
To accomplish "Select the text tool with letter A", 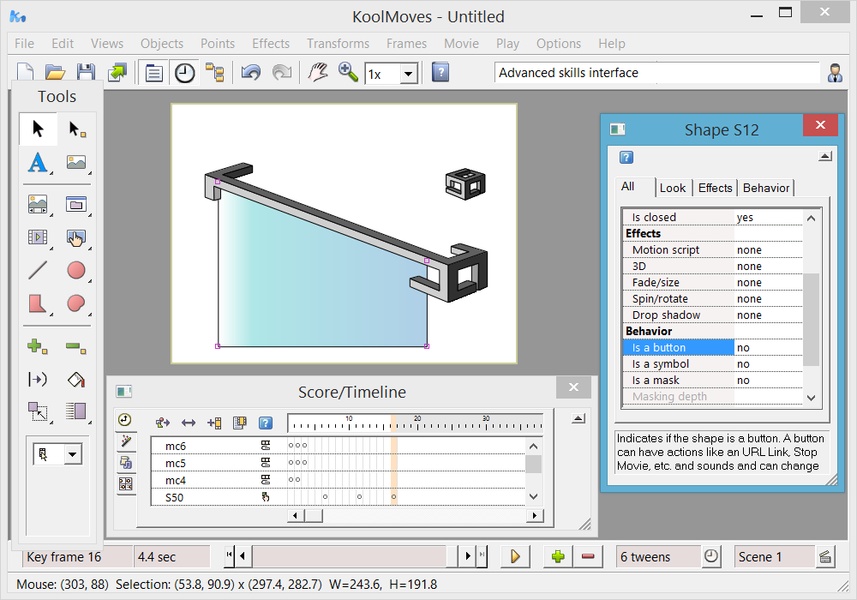I will tap(37, 162).
